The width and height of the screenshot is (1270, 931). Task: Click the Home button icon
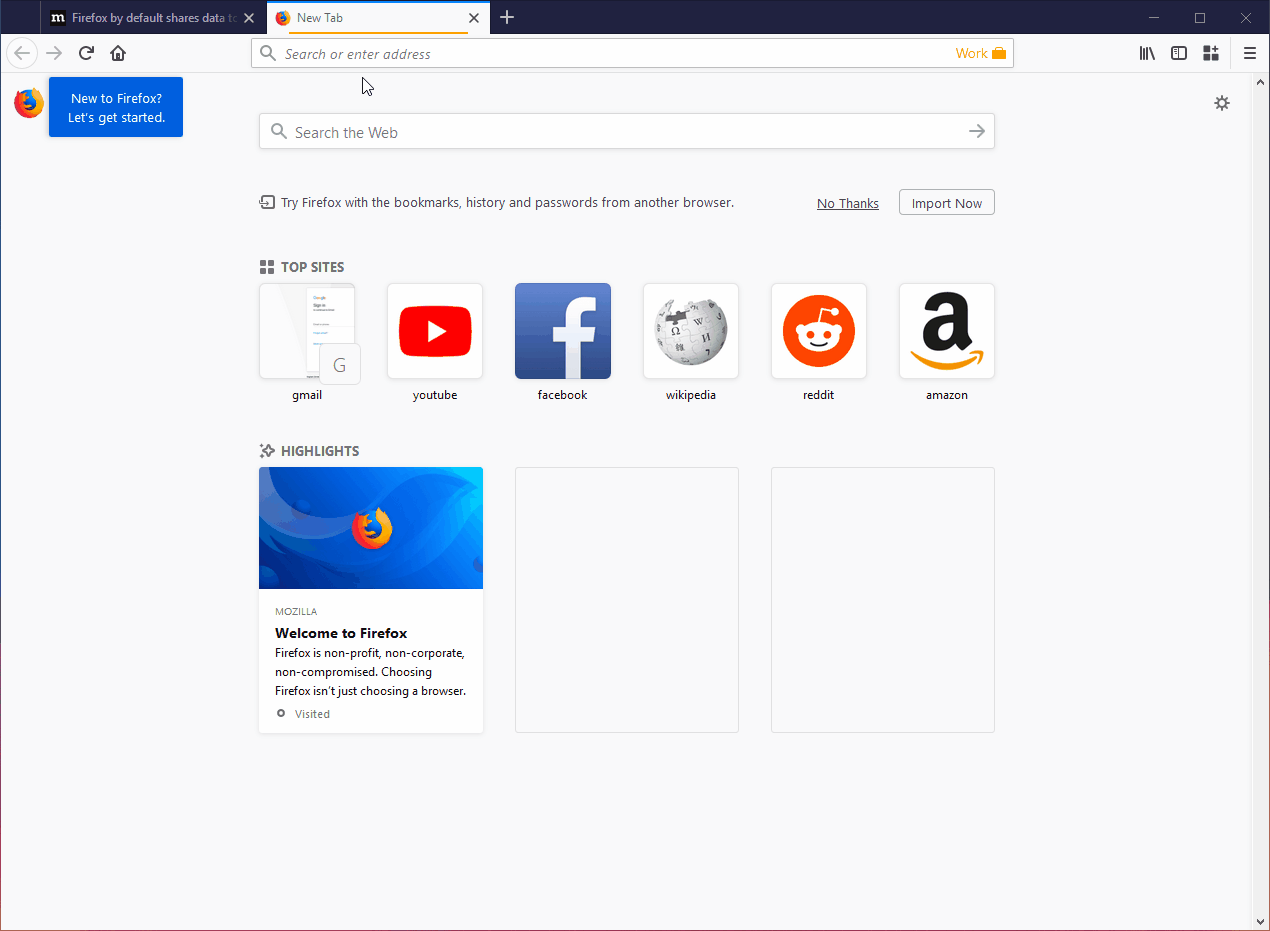(118, 53)
